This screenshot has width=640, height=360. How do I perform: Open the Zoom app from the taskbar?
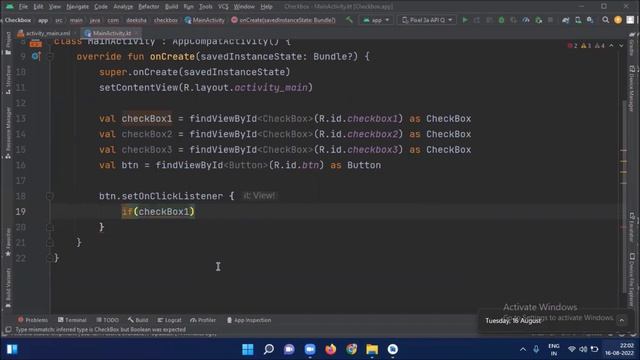(310, 349)
